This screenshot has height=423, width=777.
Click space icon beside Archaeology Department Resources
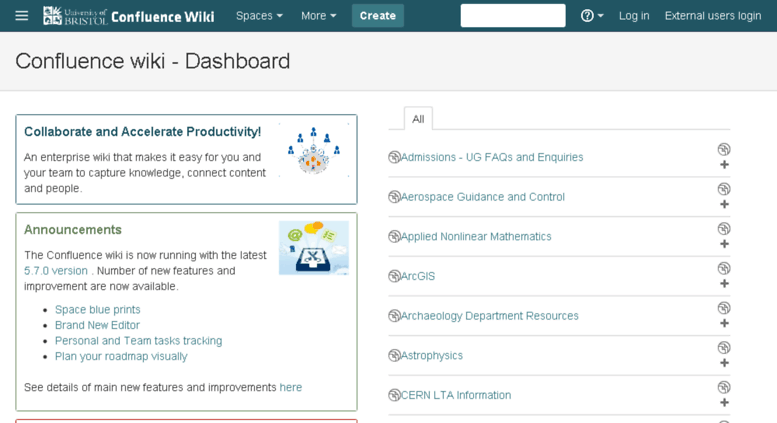point(394,316)
